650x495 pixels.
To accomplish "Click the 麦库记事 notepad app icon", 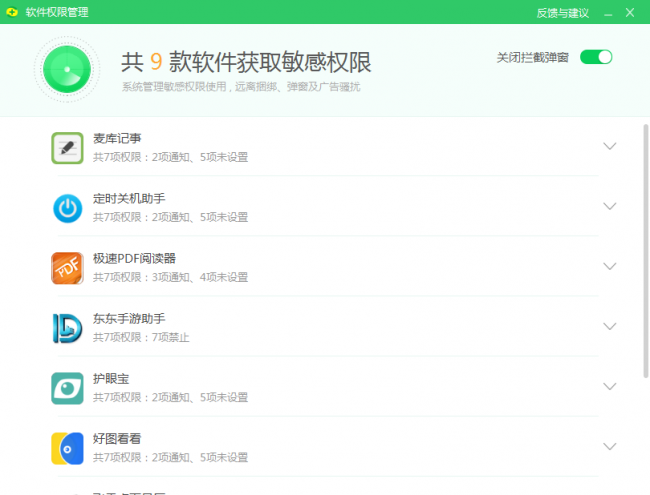I will 67,147.
